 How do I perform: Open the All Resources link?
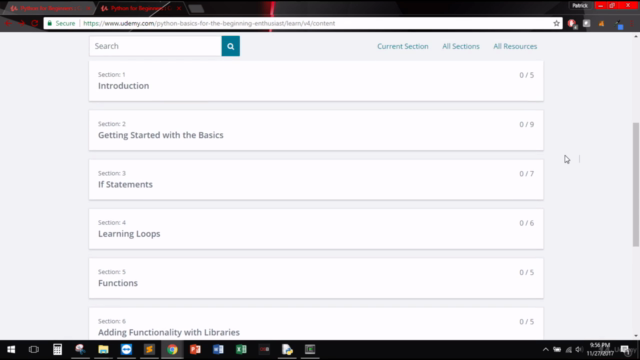coord(515,46)
